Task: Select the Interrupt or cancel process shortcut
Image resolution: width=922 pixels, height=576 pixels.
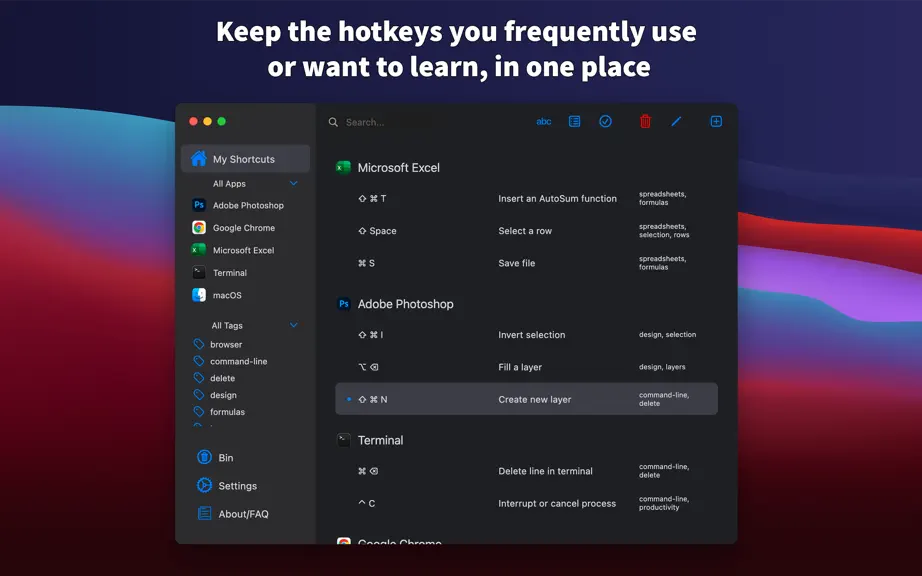Action: 526,504
